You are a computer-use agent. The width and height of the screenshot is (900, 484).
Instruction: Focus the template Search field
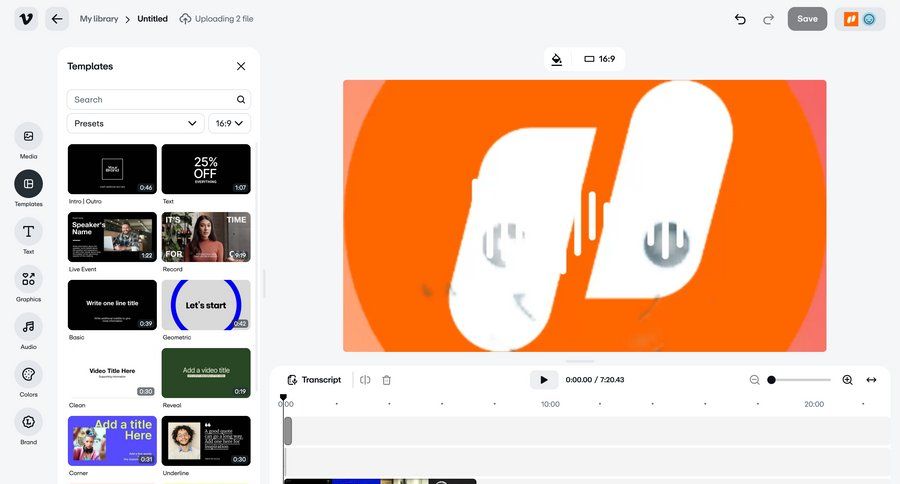coord(159,99)
